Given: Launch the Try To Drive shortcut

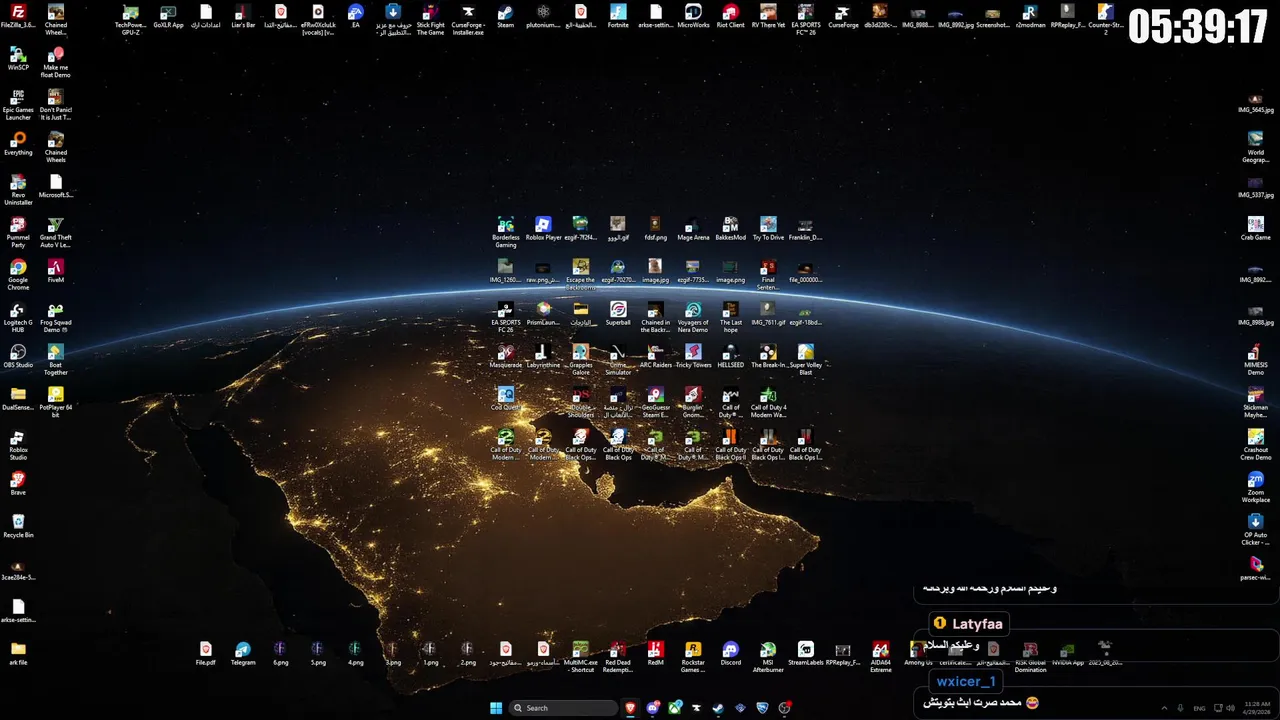Looking at the screenshot, I should point(768,229).
